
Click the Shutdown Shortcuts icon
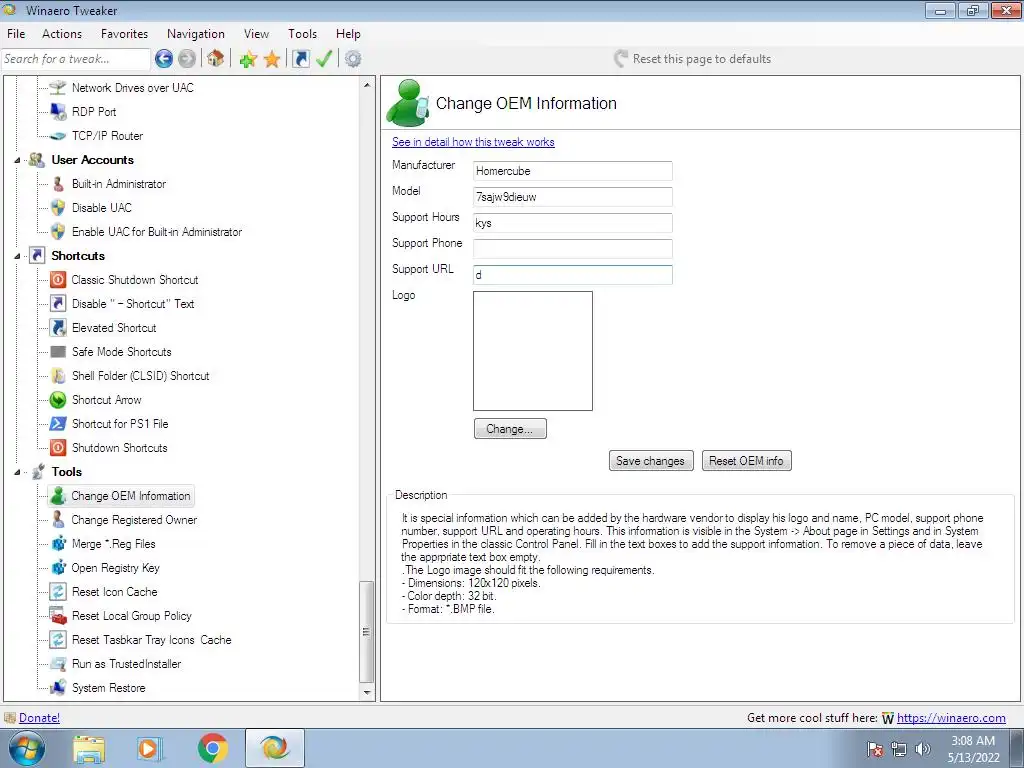pyautogui.click(x=58, y=448)
